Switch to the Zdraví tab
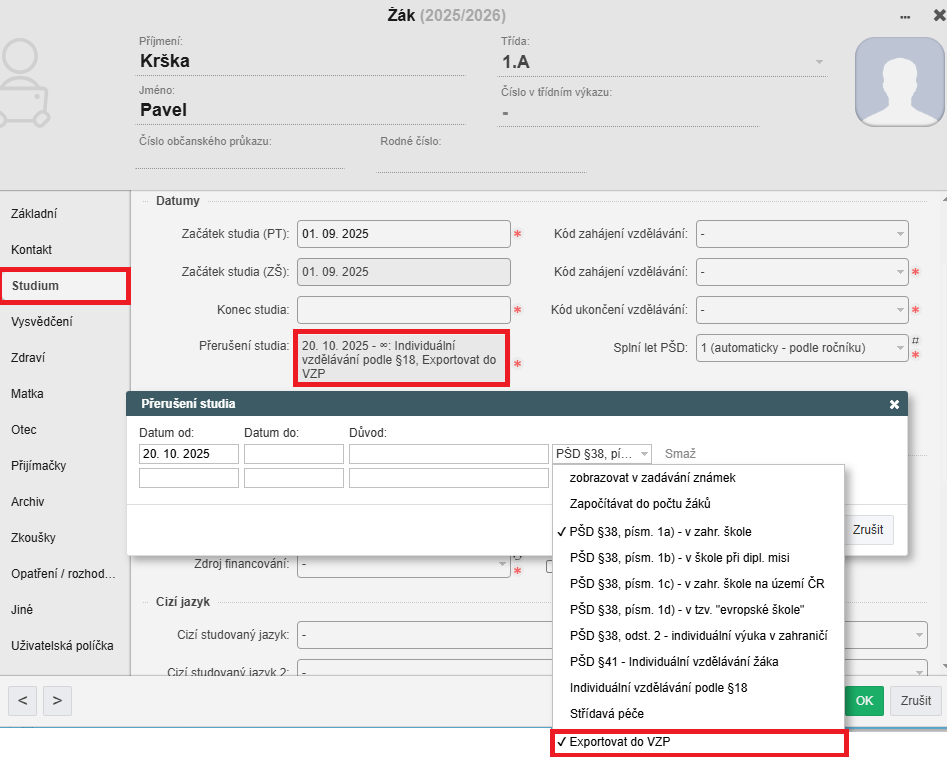947x757 pixels. coord(29,358)
